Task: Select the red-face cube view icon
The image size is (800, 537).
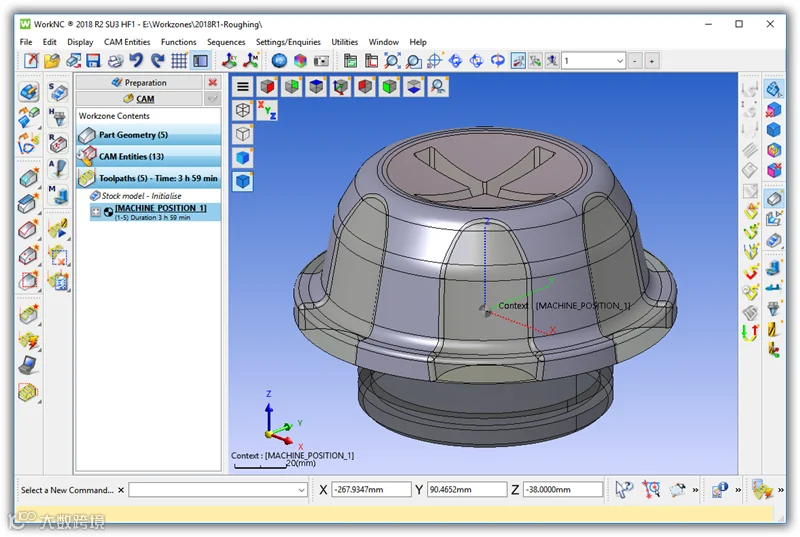Action: pyautogui.click(x=267, y=87)
